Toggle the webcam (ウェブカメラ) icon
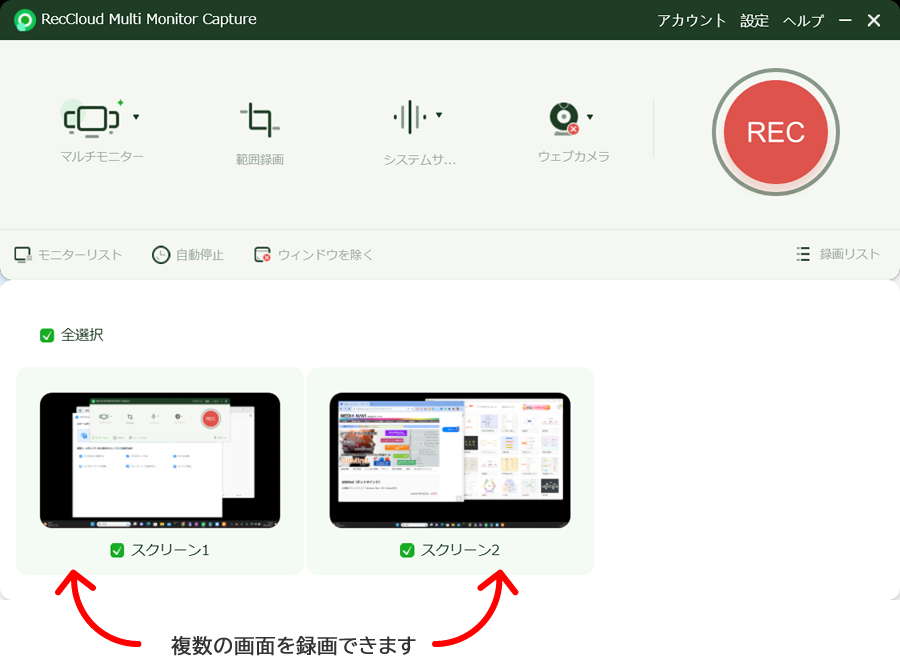 coord(564,119)
